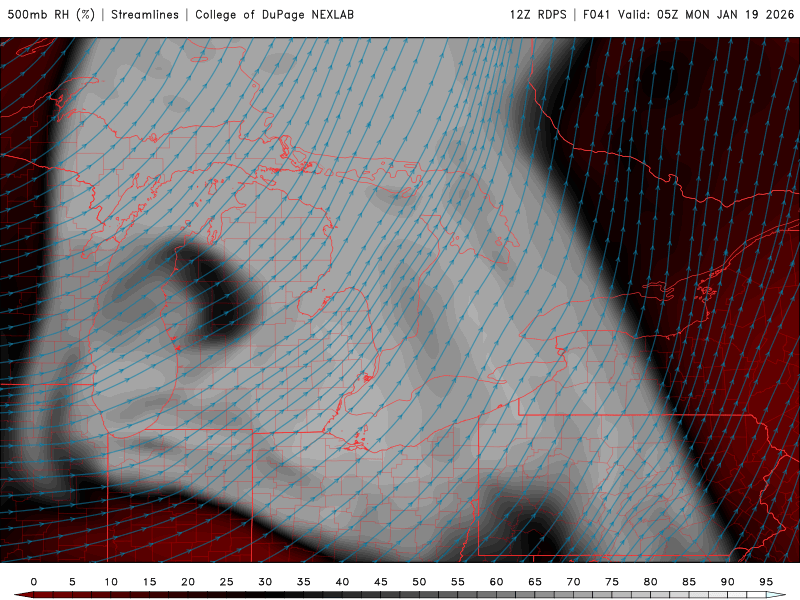Click the "College of DuPage NEXLAB" text
800x600 pixels.
point(274,15)
